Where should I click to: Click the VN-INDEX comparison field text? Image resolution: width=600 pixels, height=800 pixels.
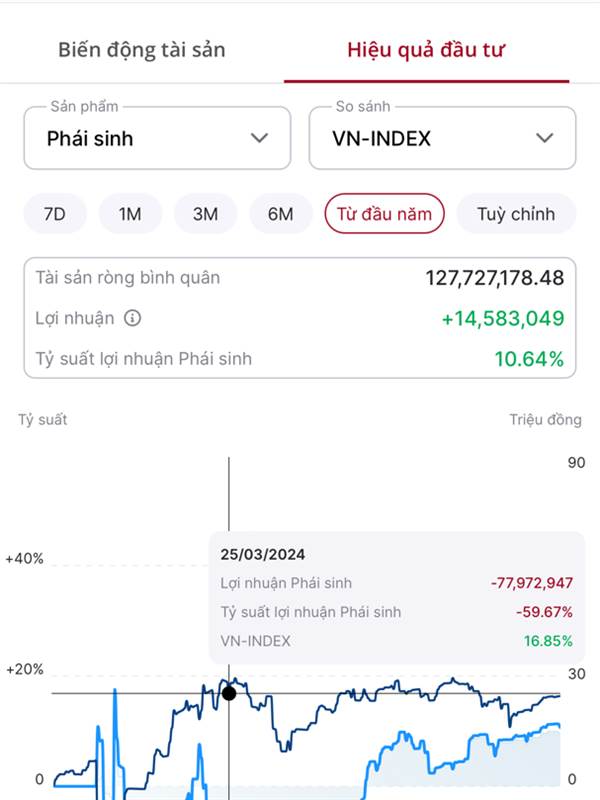(x=382, y=138)
